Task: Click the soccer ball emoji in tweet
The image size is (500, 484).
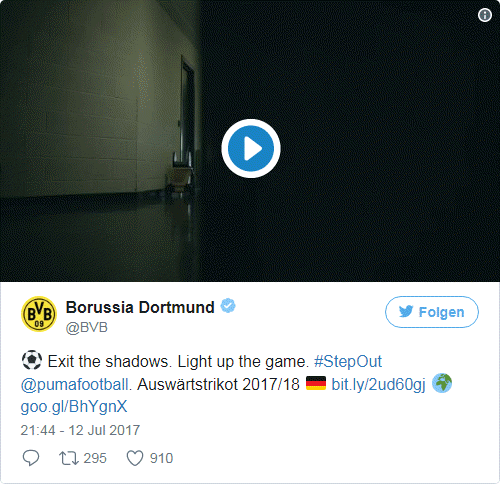Action: coord(32,360)
